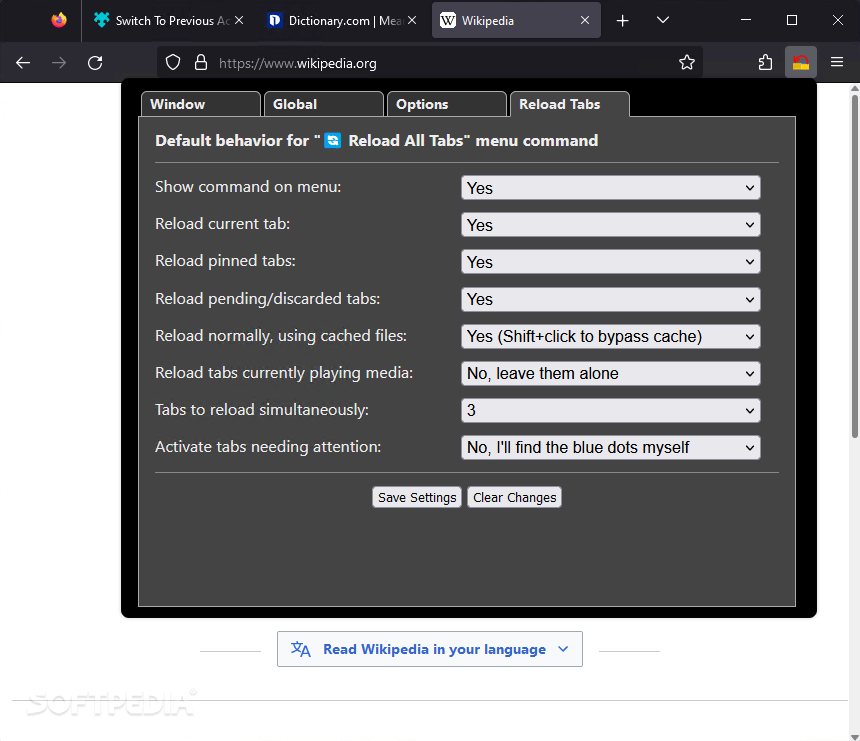Open Reload normally using cached files dropdown
860x741 pixels.
coord(610,336)
